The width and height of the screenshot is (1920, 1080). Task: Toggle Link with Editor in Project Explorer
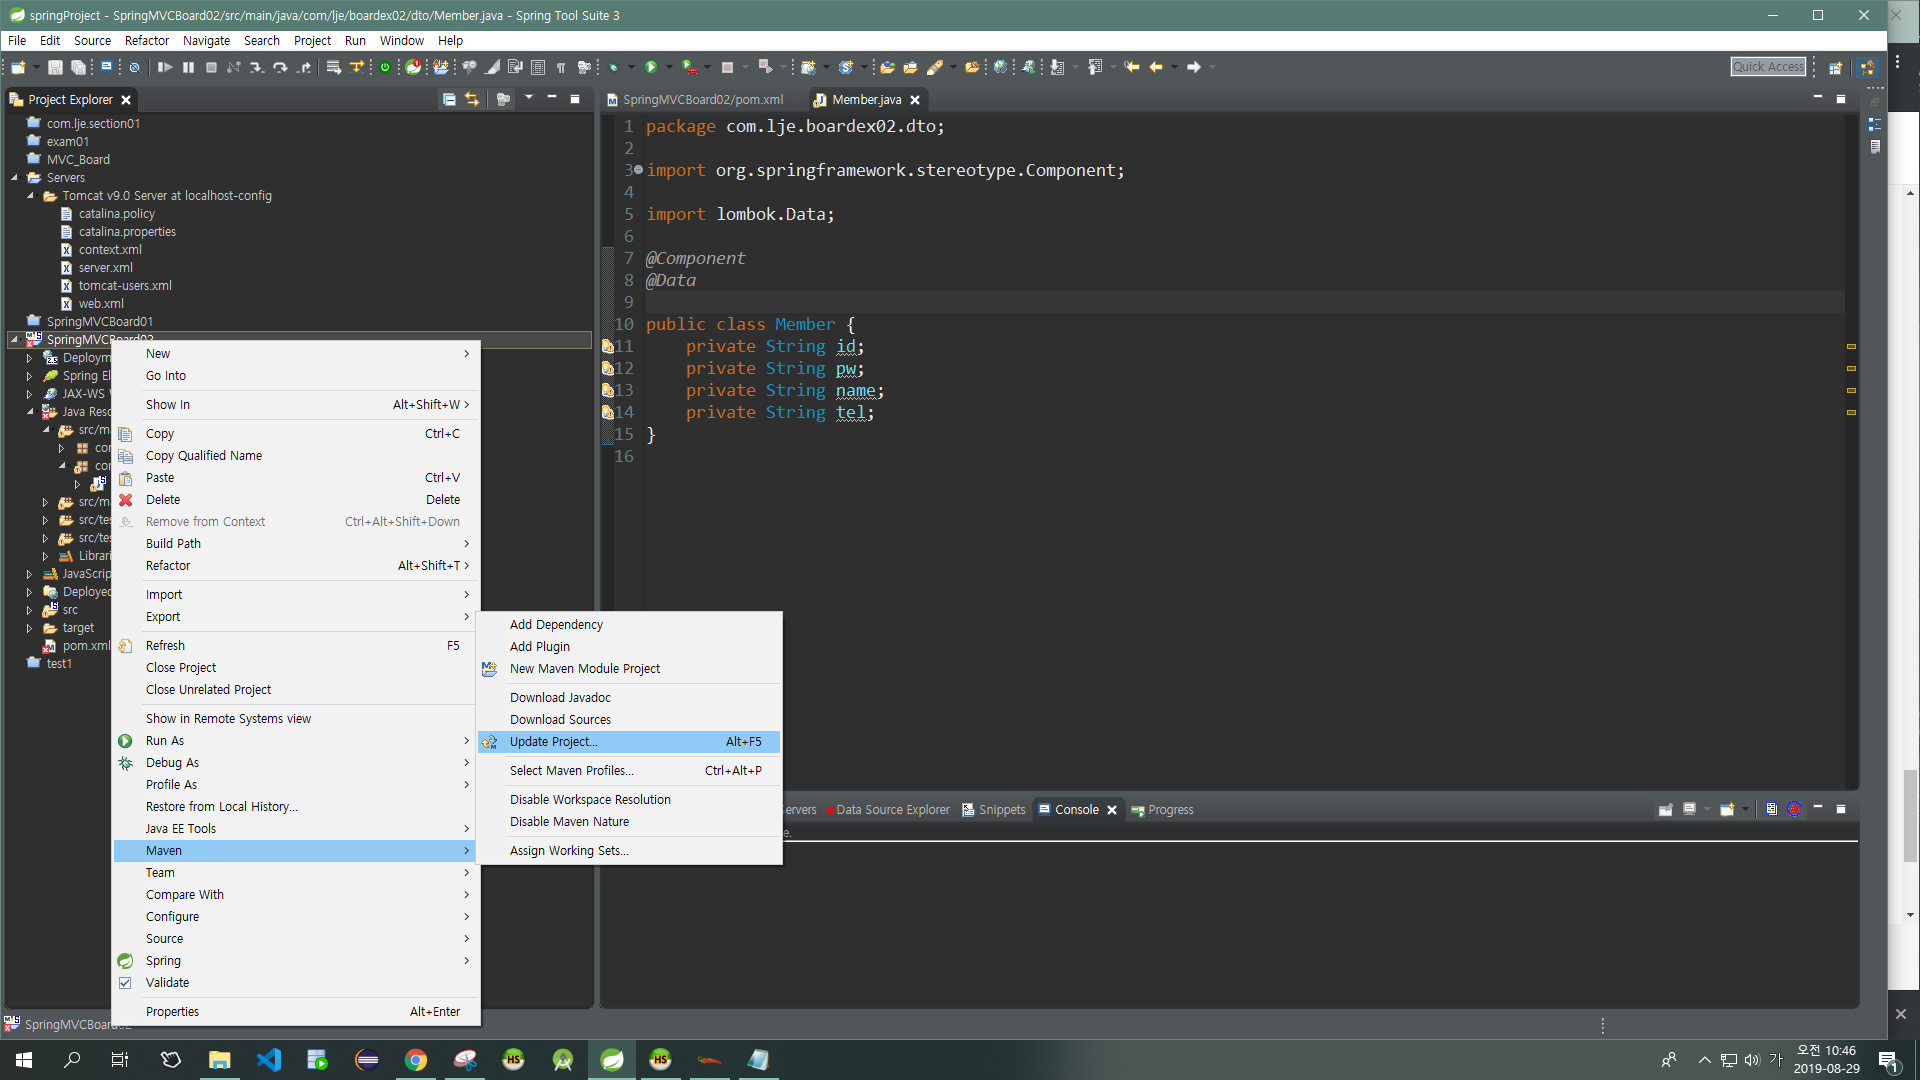pyautogui.click(x=472, y=99)
